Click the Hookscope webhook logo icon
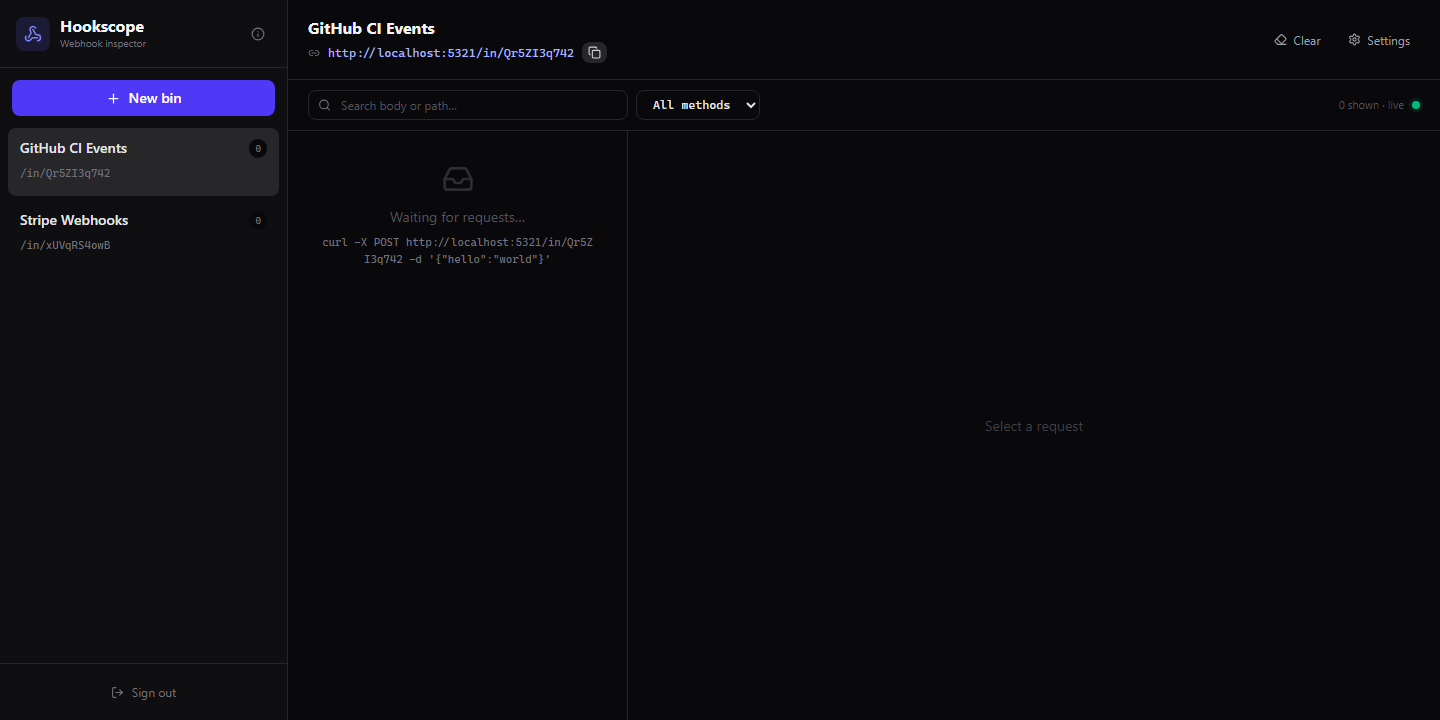 point(33,34)
